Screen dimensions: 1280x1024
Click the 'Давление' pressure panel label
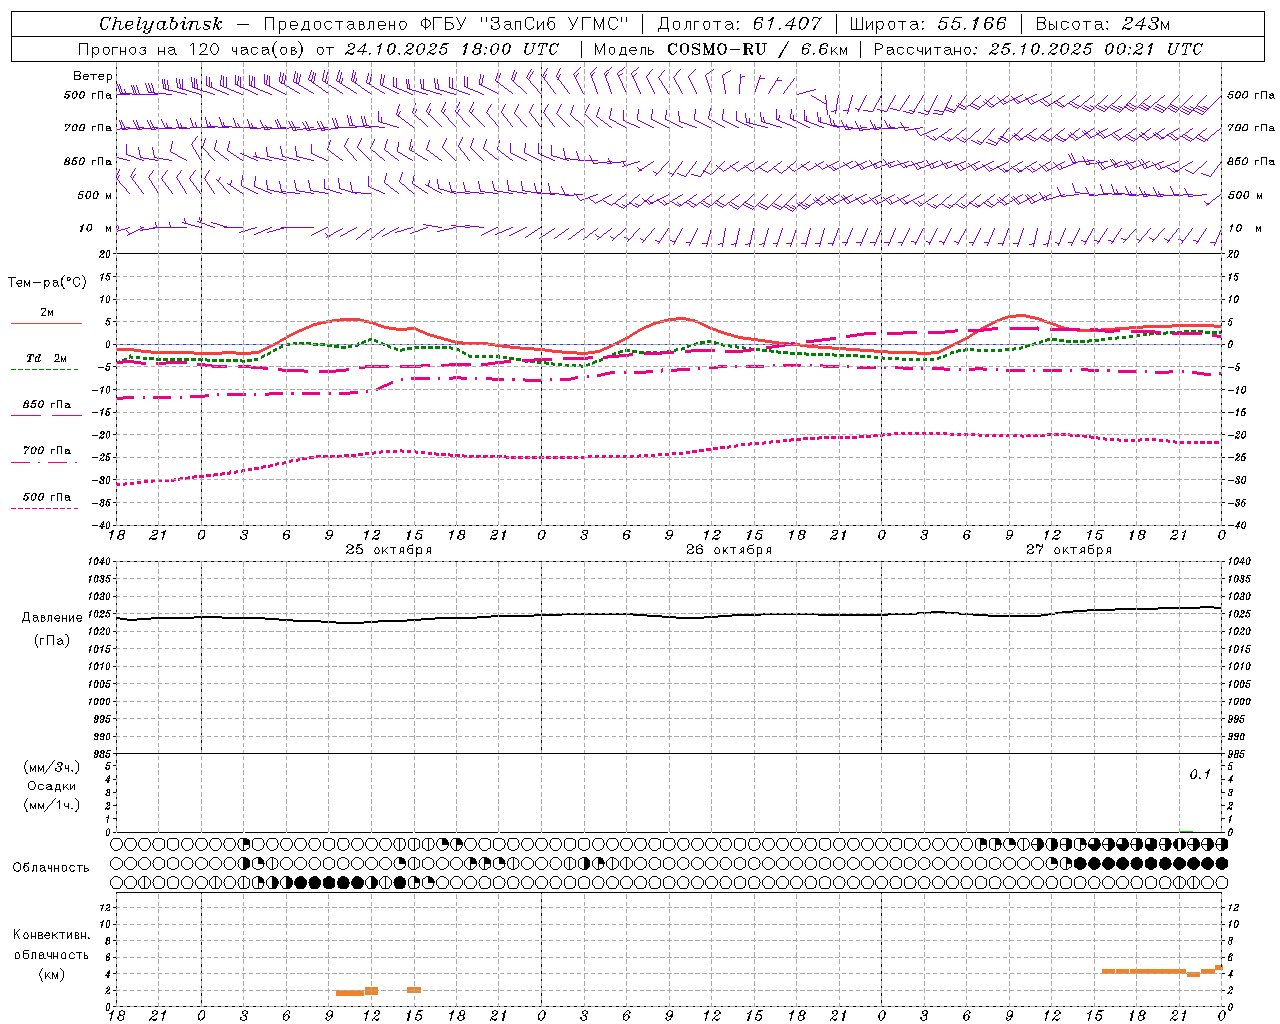click(50, 618)
